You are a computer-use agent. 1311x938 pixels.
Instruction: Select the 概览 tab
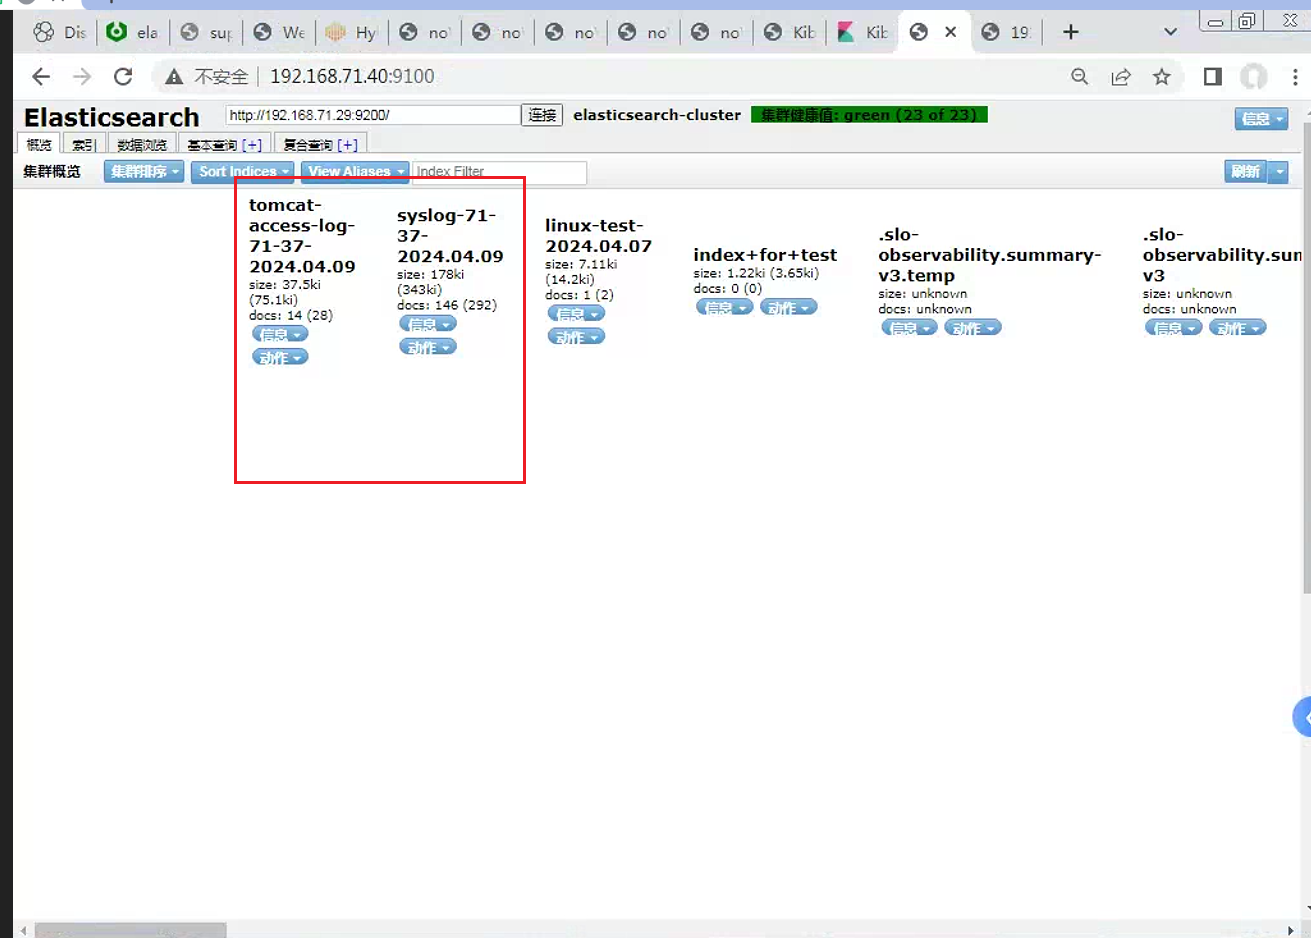coord(39,145)
